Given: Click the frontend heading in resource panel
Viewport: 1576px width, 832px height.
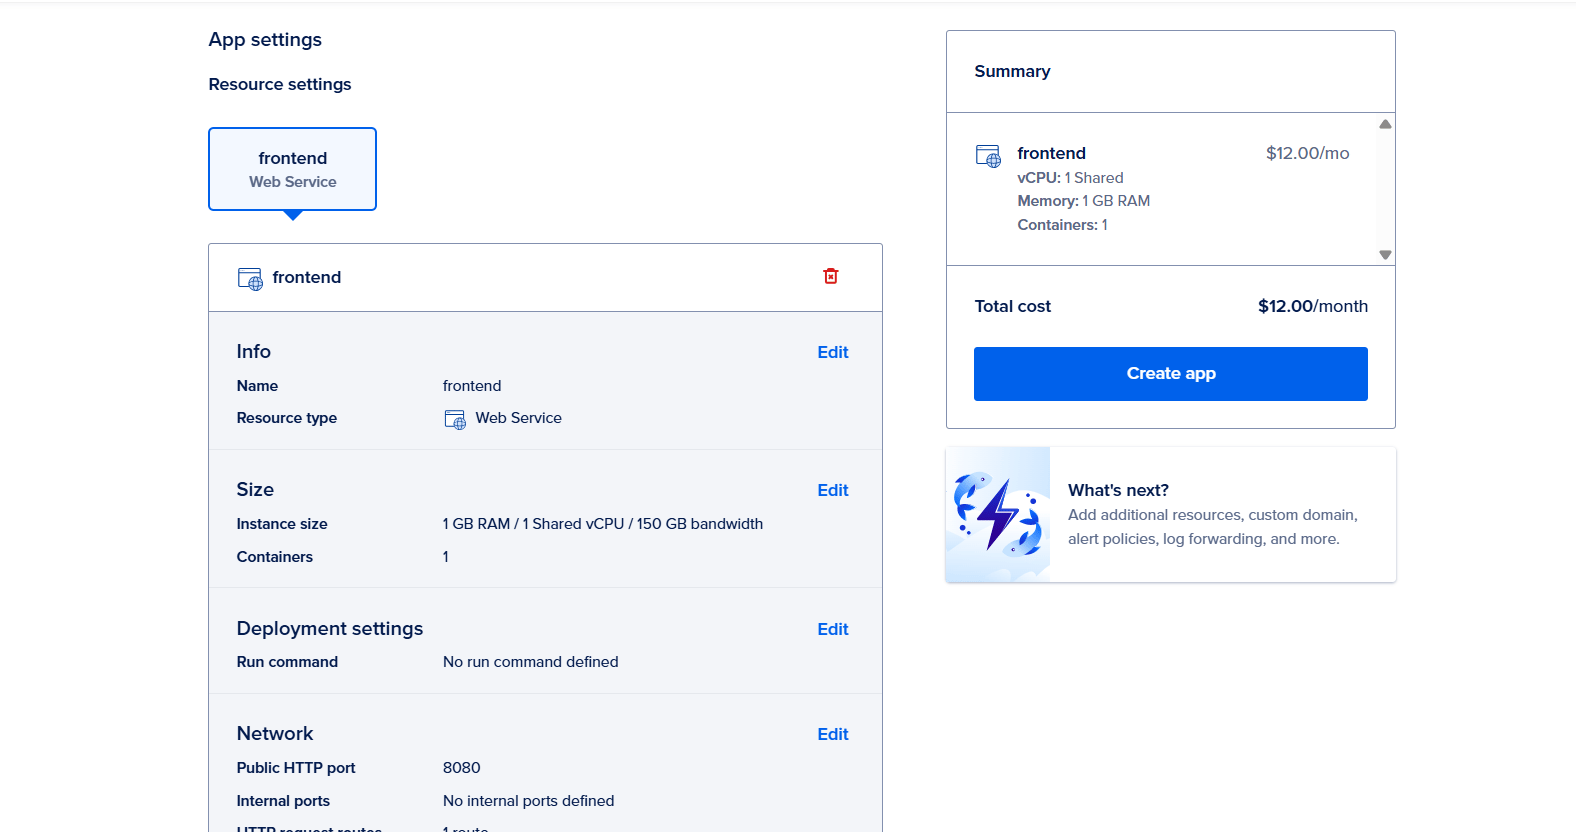Looking at the screenshot, I should click(307, 277).
